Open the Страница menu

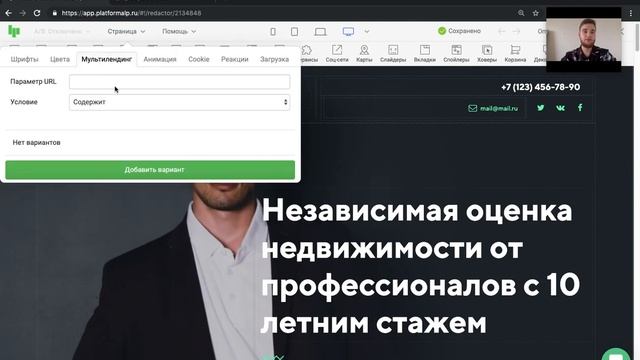point(126,31)
